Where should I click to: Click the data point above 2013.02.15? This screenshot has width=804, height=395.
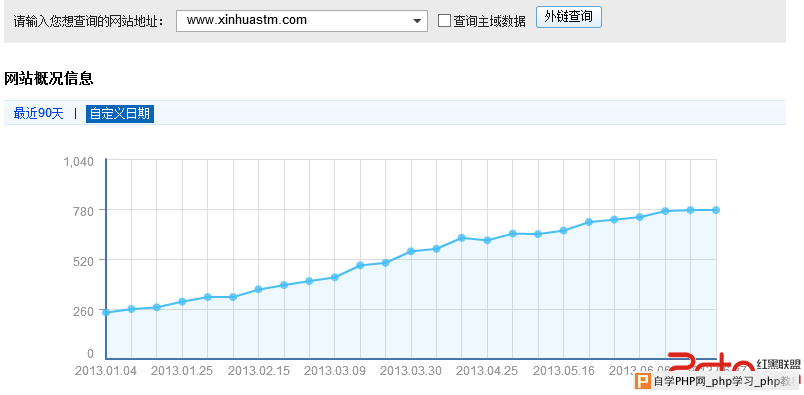[258, 289]
